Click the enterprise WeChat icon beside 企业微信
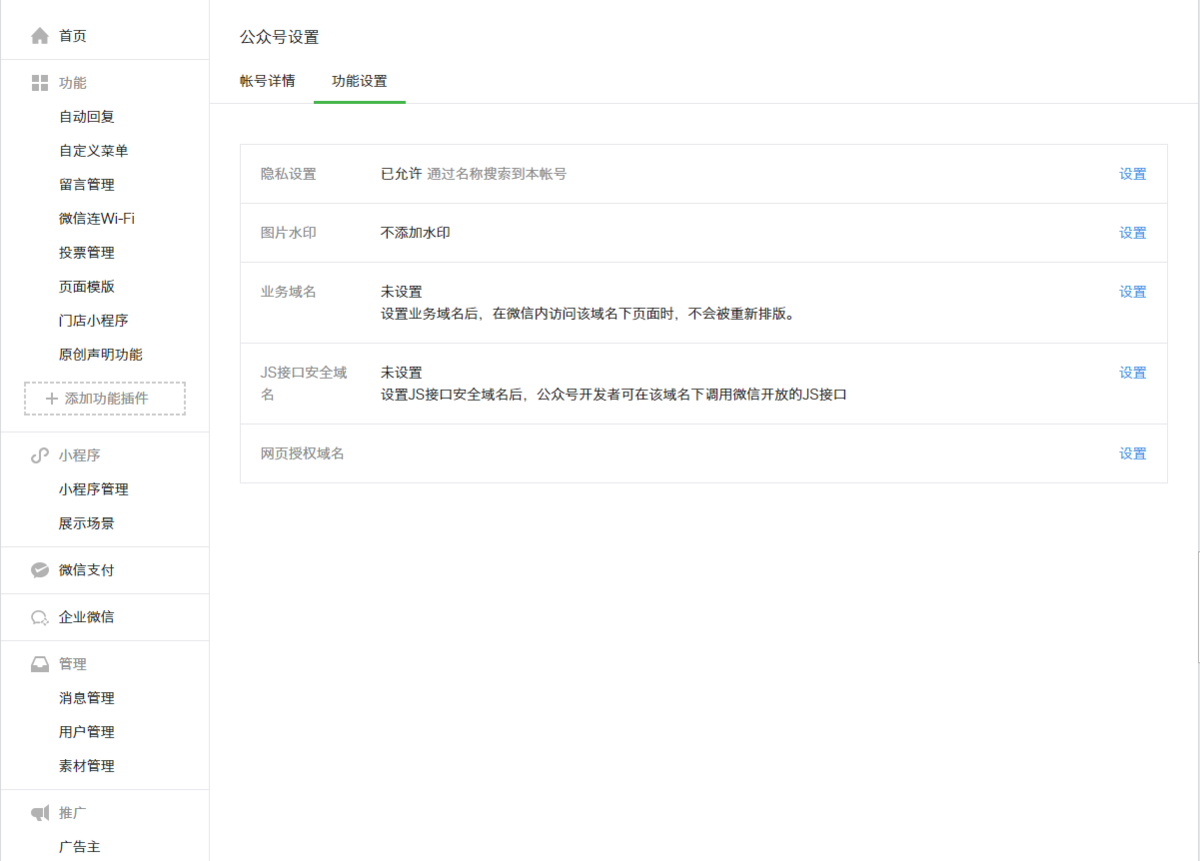This screenshot has height=861, width=1200. pyautogui.click(x=40, y=617)
